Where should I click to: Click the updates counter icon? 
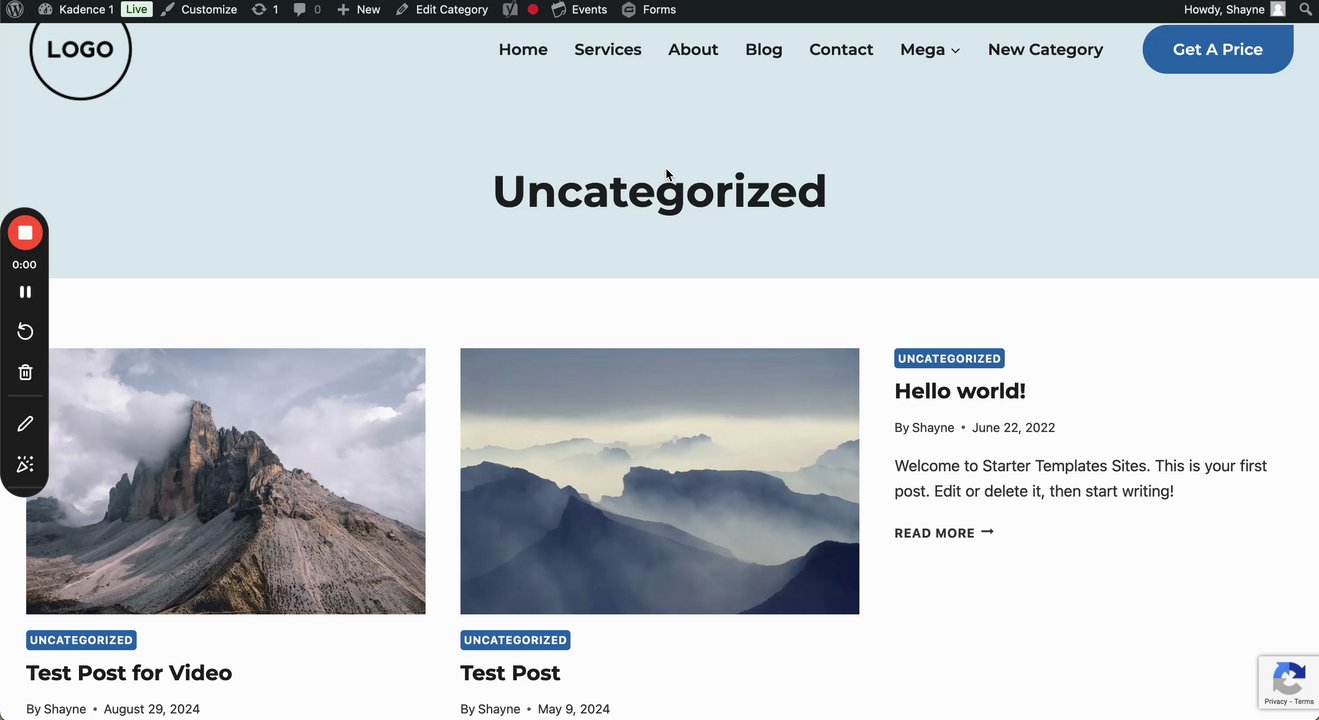[x=265, y=9]
